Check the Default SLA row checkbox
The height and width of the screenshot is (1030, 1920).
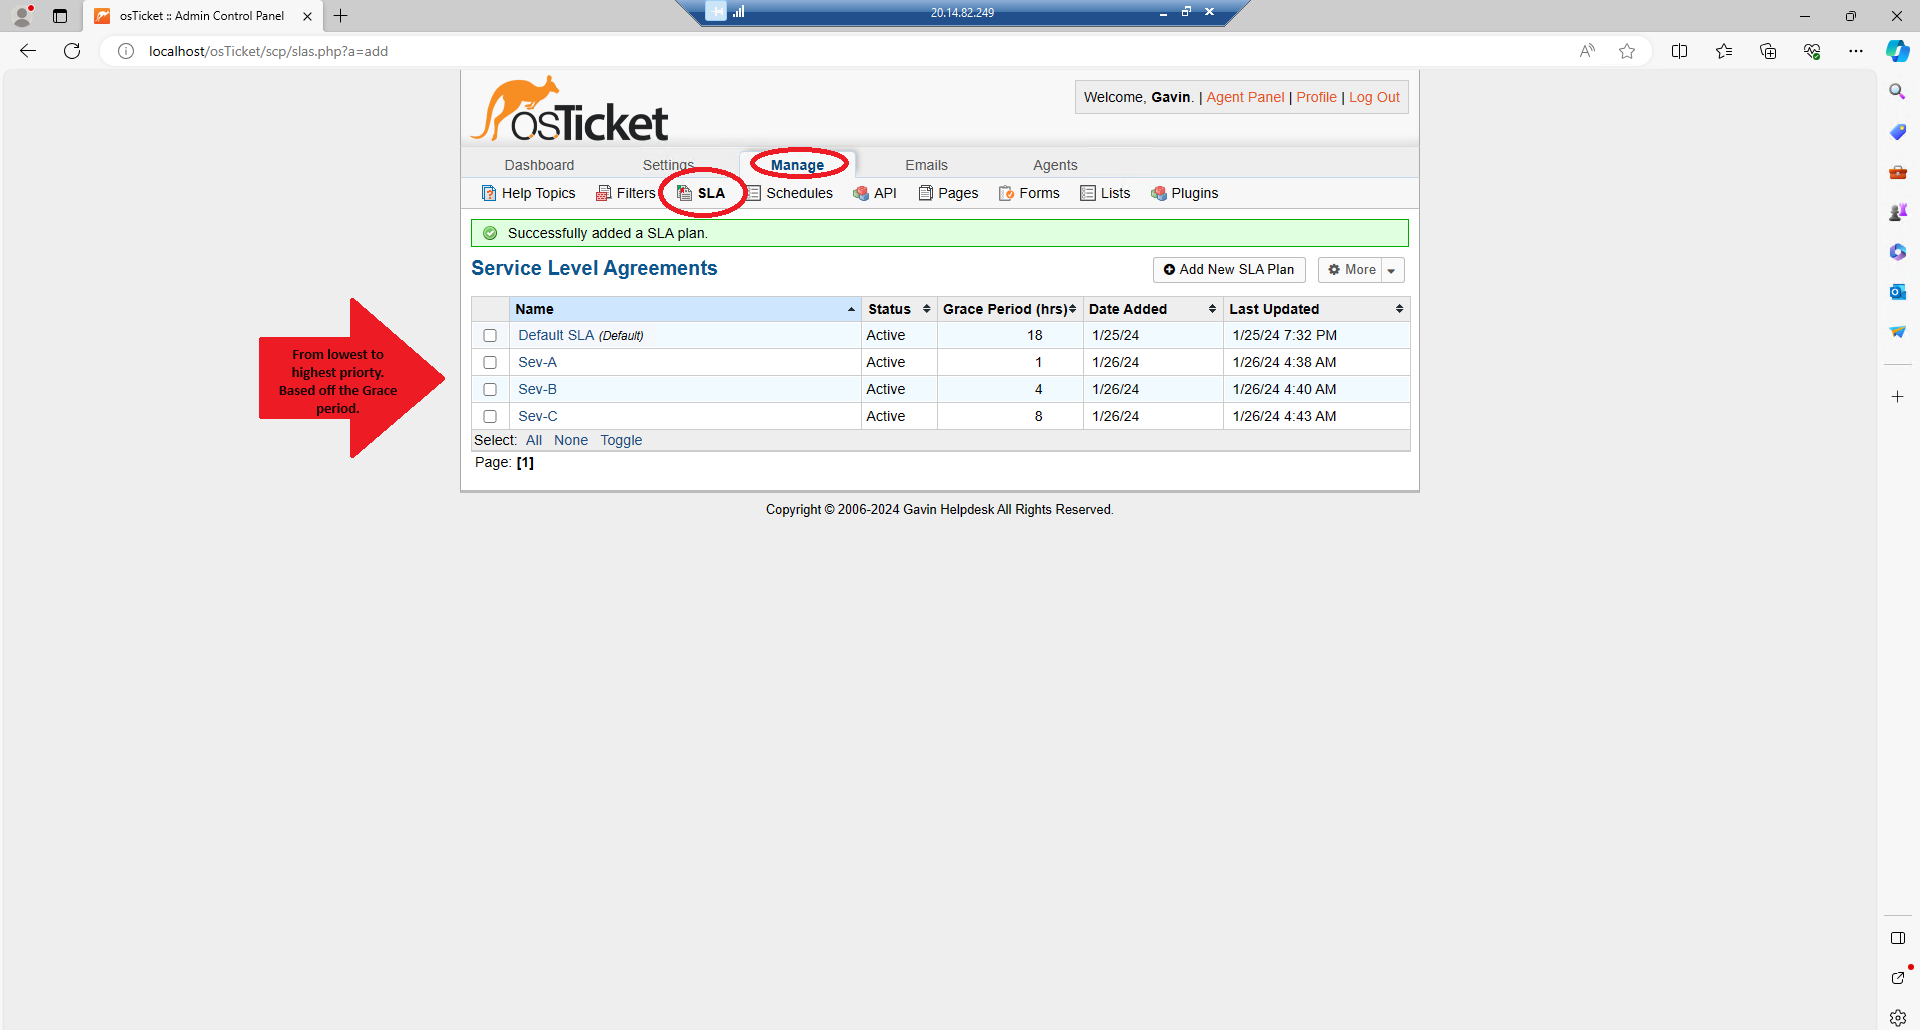tap(490, 335)
